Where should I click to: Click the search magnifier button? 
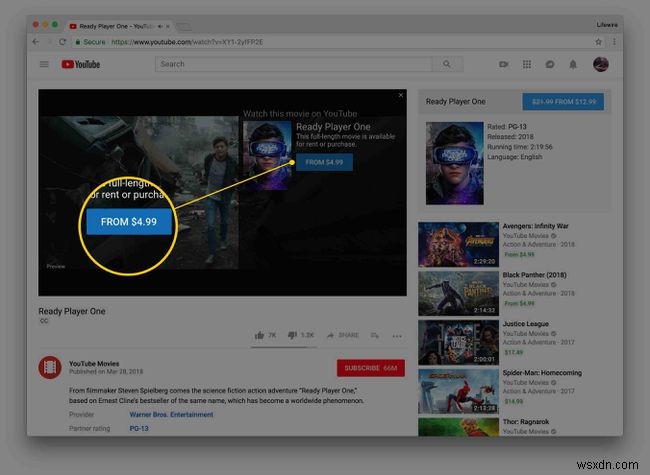tap(447, 64)
